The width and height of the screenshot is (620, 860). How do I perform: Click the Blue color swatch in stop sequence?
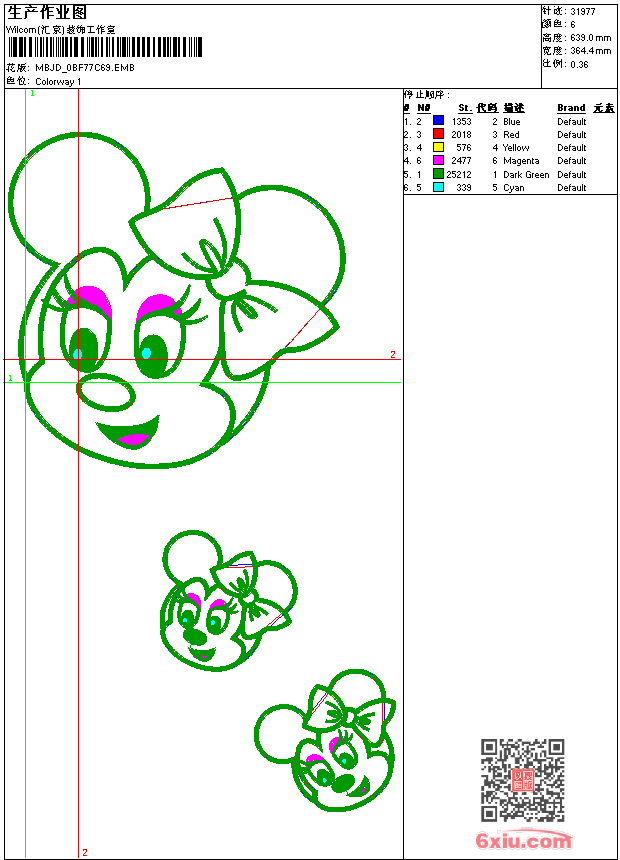438,121
